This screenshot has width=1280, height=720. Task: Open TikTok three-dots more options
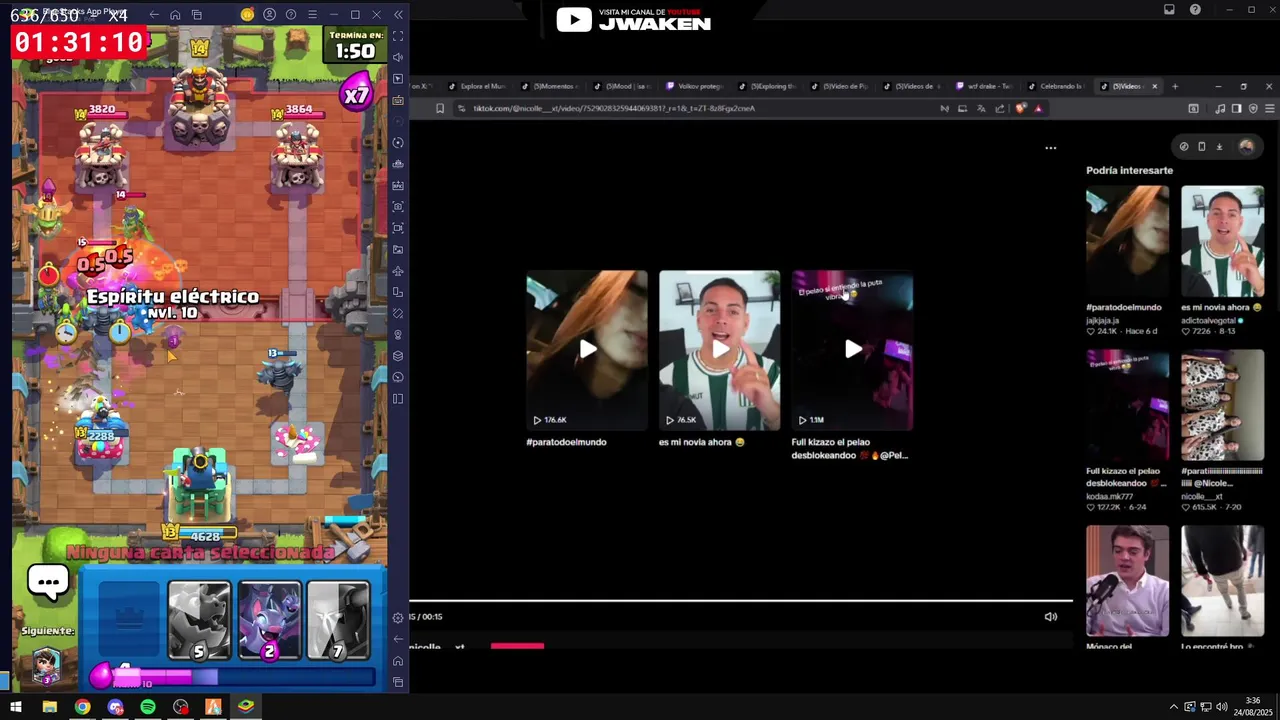[1050, 148]
